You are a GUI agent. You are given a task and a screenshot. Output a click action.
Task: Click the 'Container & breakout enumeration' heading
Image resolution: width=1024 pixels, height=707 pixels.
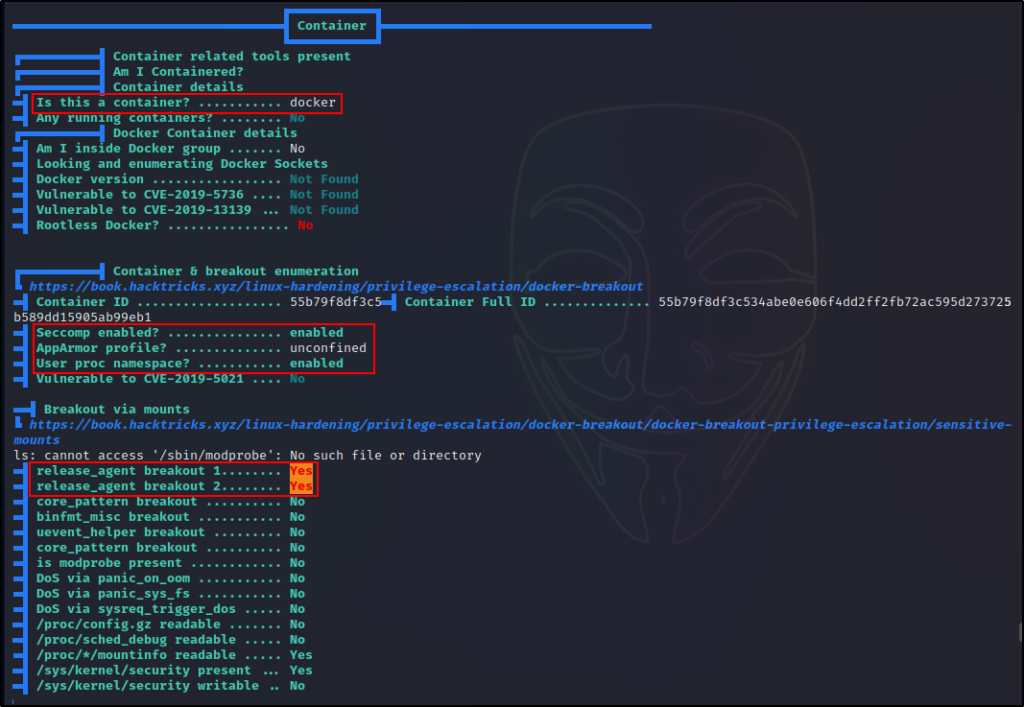(x=235, y=271)
